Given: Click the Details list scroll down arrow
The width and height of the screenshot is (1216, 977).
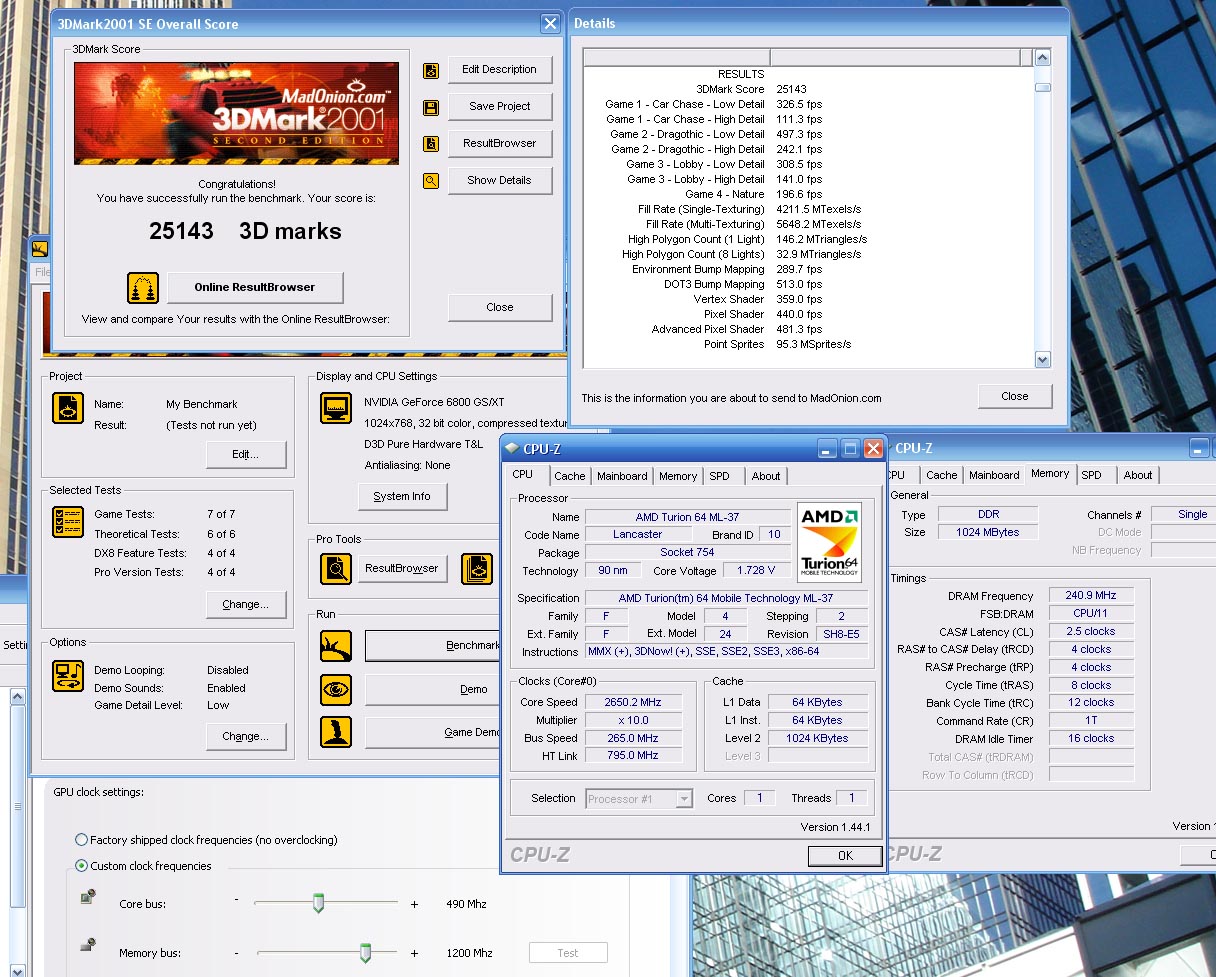Looking at the screenshot, I should click(x=1043, y=360).
